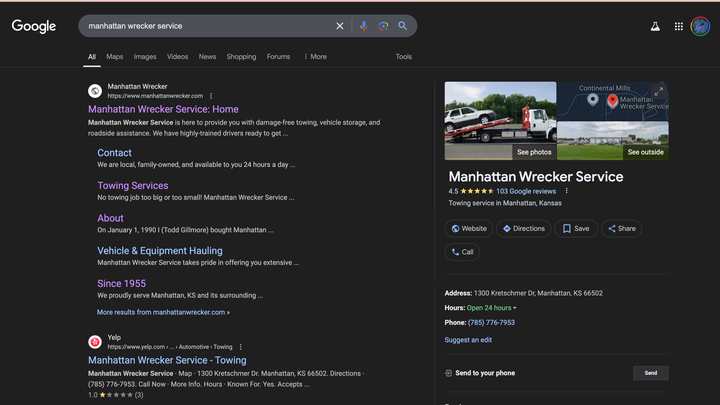Viewport: 720px width, 405px height.
Task: Save Manhattan Wrecker Service place
Action: tap(576, 229)
